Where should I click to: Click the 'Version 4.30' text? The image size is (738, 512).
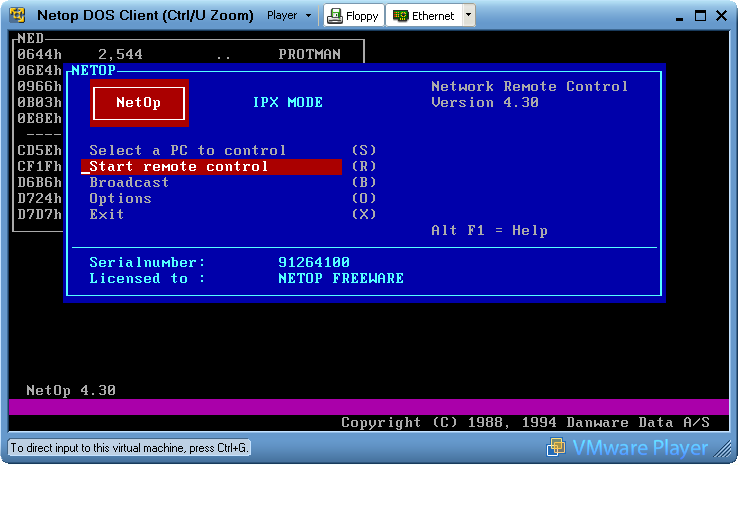tap(485, 102)
